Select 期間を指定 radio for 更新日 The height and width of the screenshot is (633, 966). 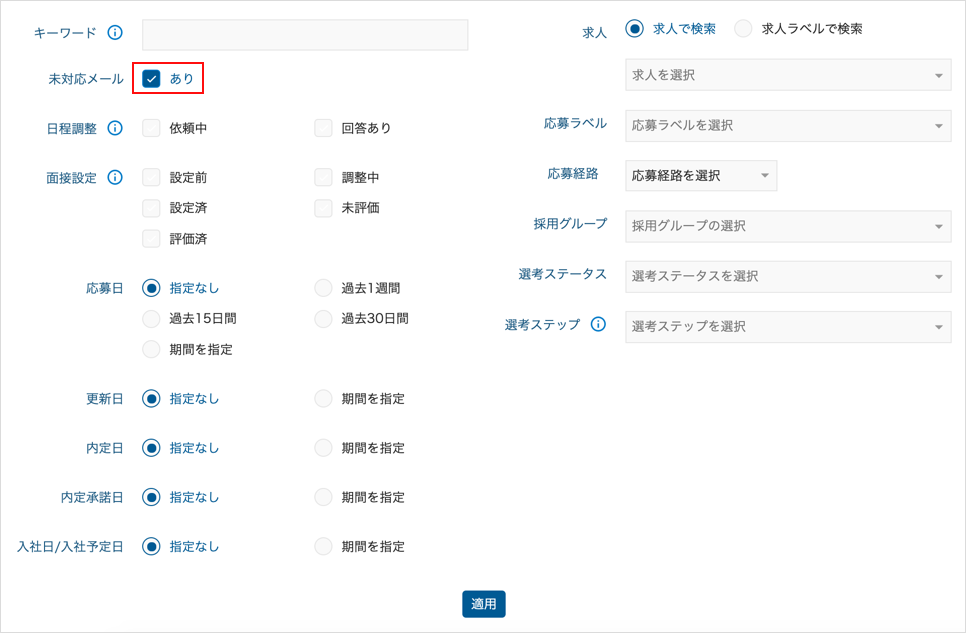click(323, 399)
